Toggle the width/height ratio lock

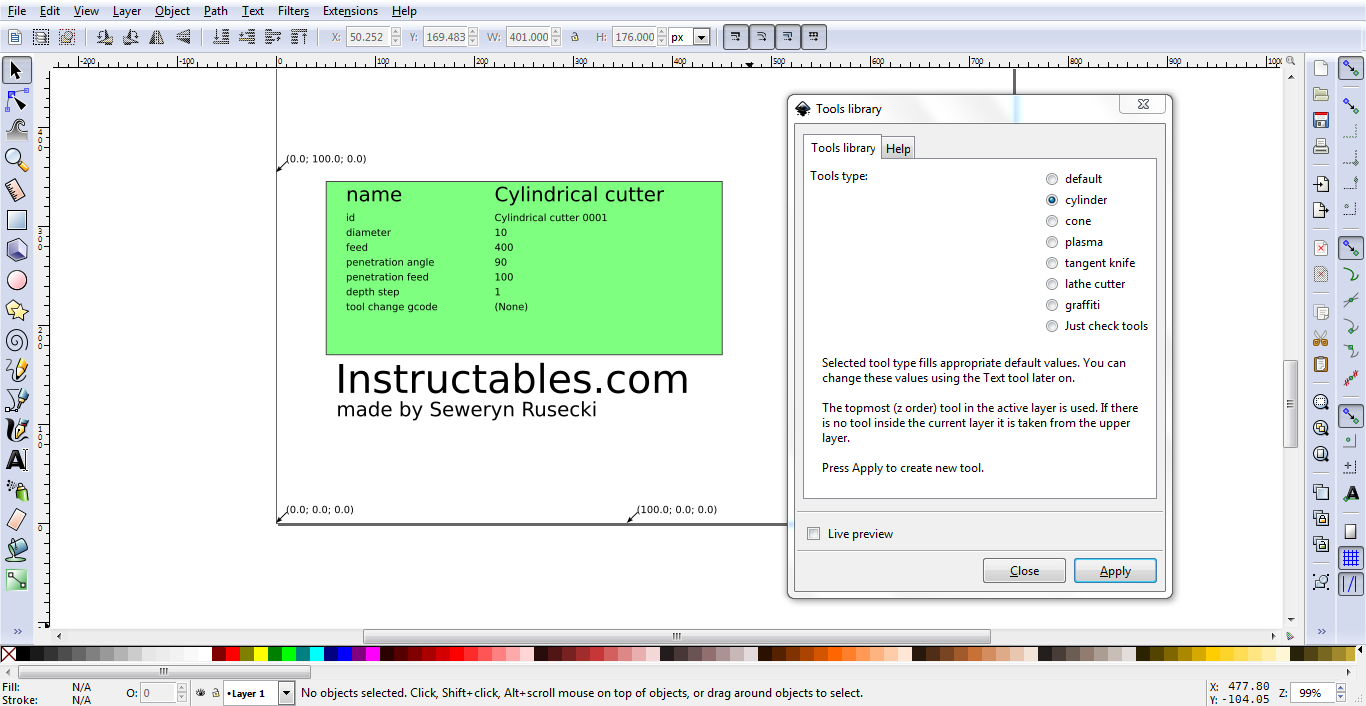(x=575, y=37)
